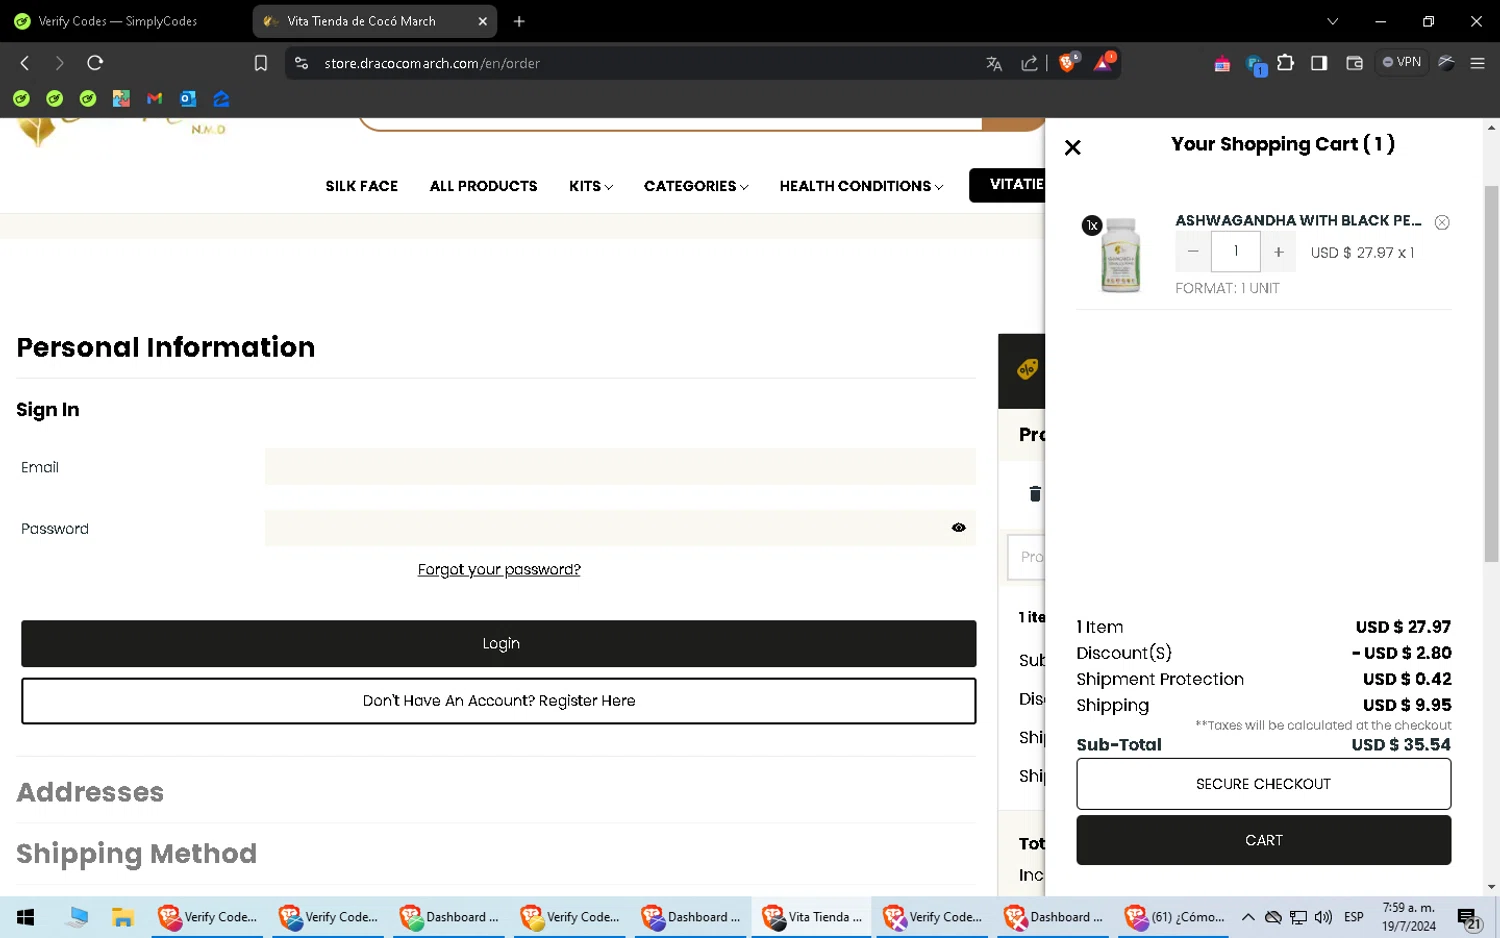Screen dimensions: 1500x938
Task: Open the Brave Wallet icon
Action: click(x=1354, y=63)
